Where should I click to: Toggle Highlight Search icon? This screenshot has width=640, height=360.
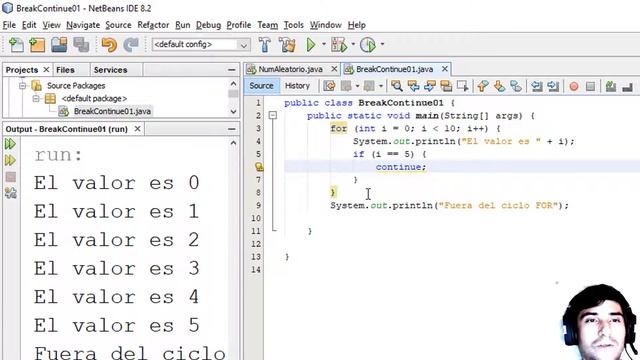446,86
